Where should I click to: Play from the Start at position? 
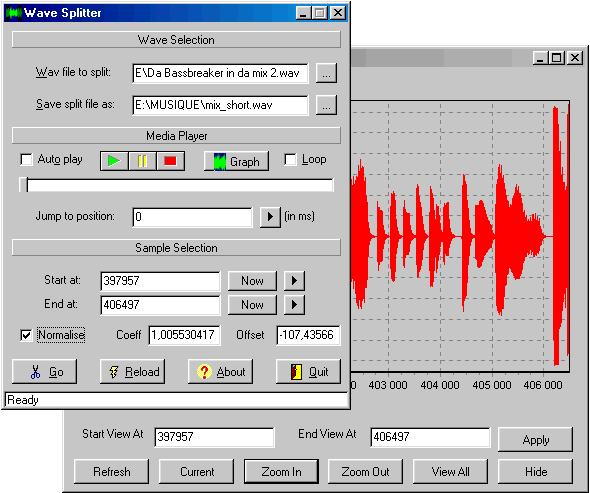[x=294, y=281]
